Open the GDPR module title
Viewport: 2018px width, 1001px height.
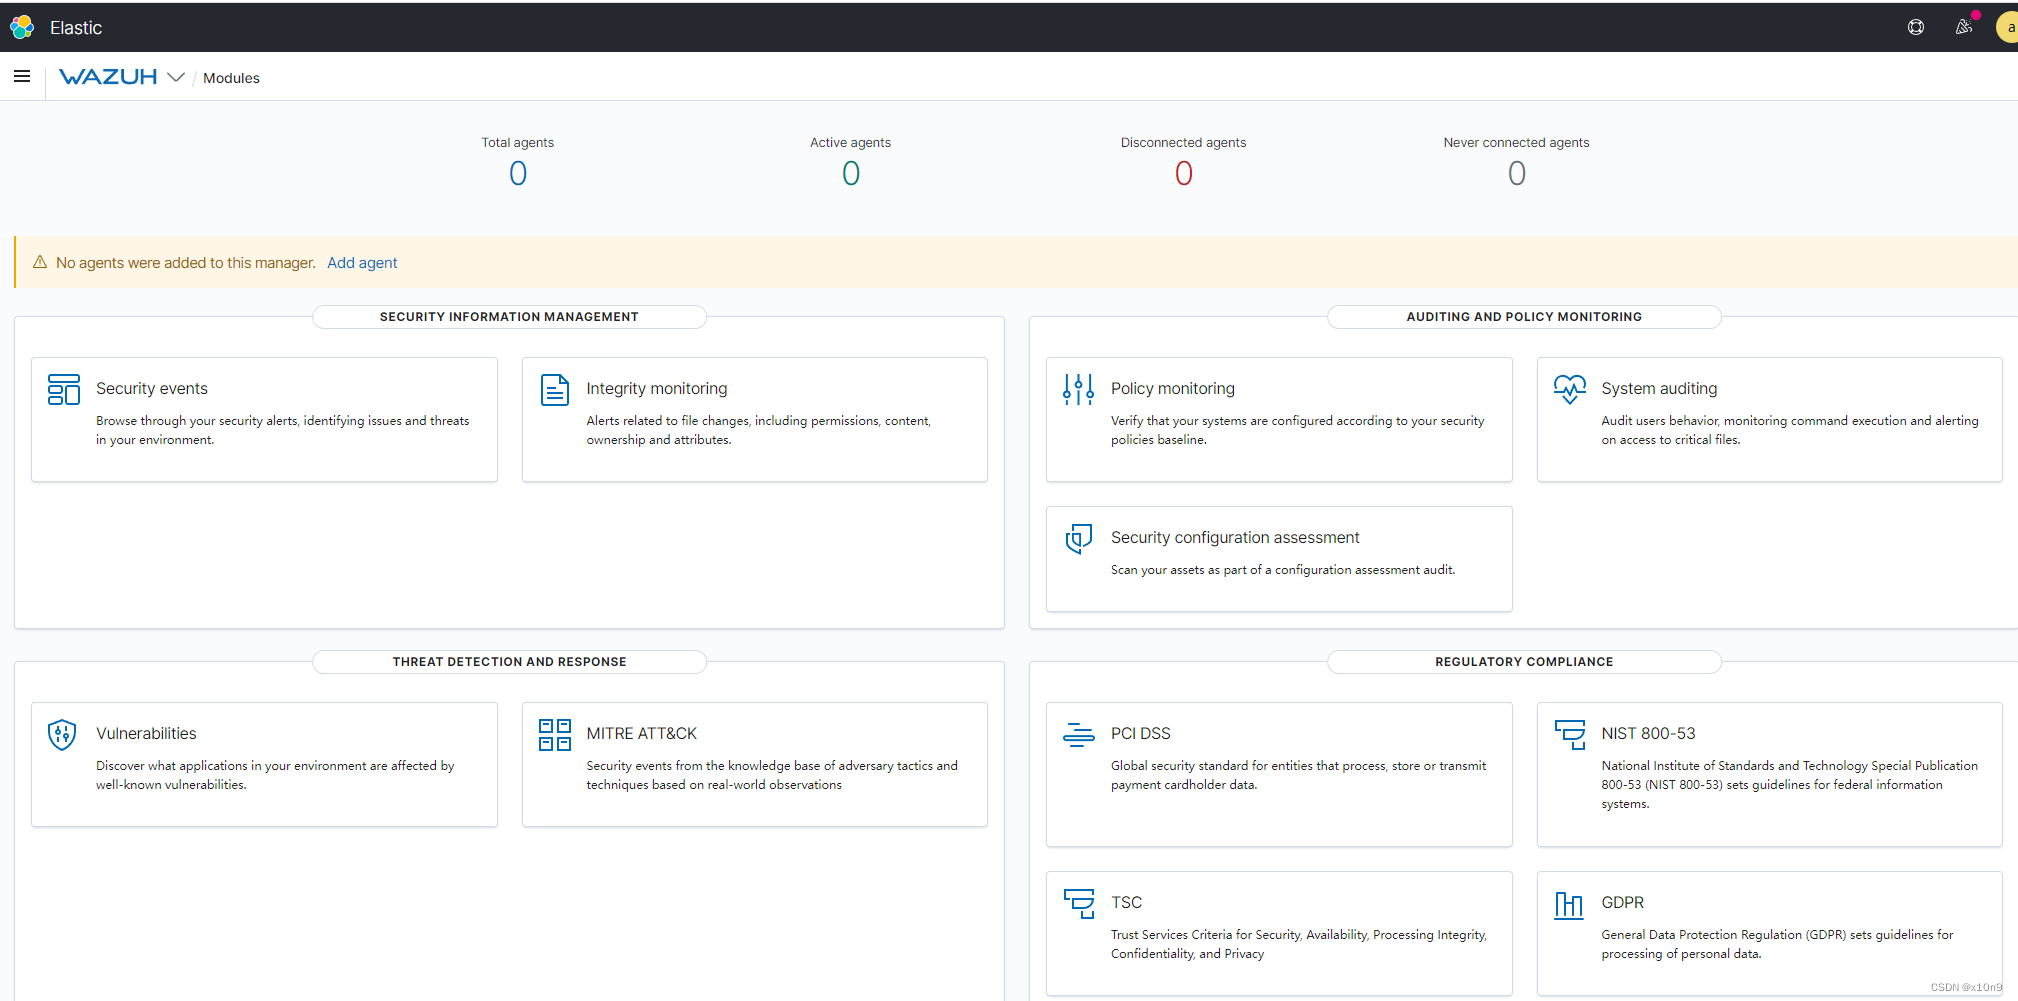click(1623, 902)
